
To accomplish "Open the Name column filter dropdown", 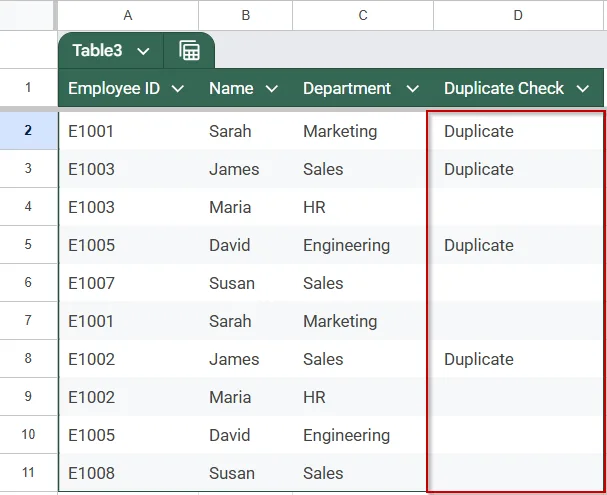I will coord(272,89).
